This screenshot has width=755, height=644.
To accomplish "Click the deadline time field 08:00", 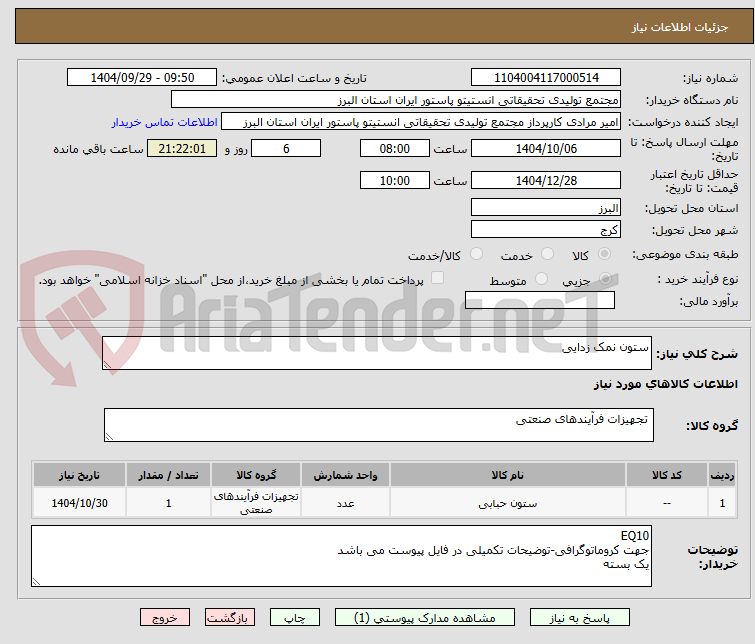I will coord(395,148).
